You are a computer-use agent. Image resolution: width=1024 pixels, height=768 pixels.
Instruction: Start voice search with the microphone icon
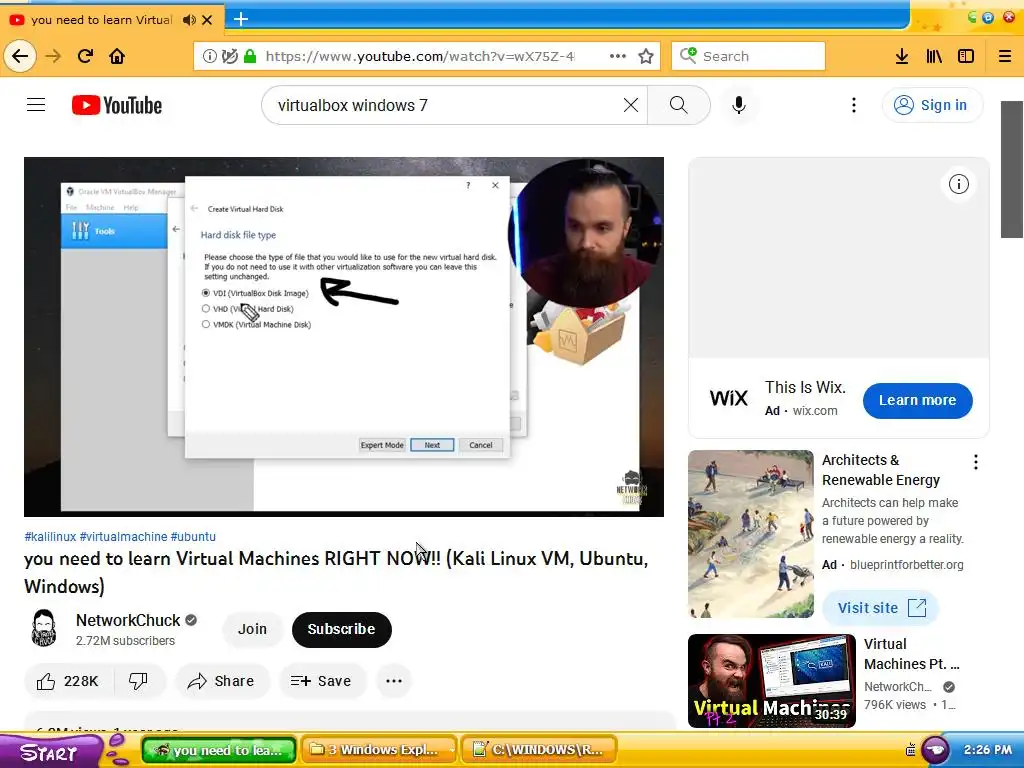pos(739,105)
